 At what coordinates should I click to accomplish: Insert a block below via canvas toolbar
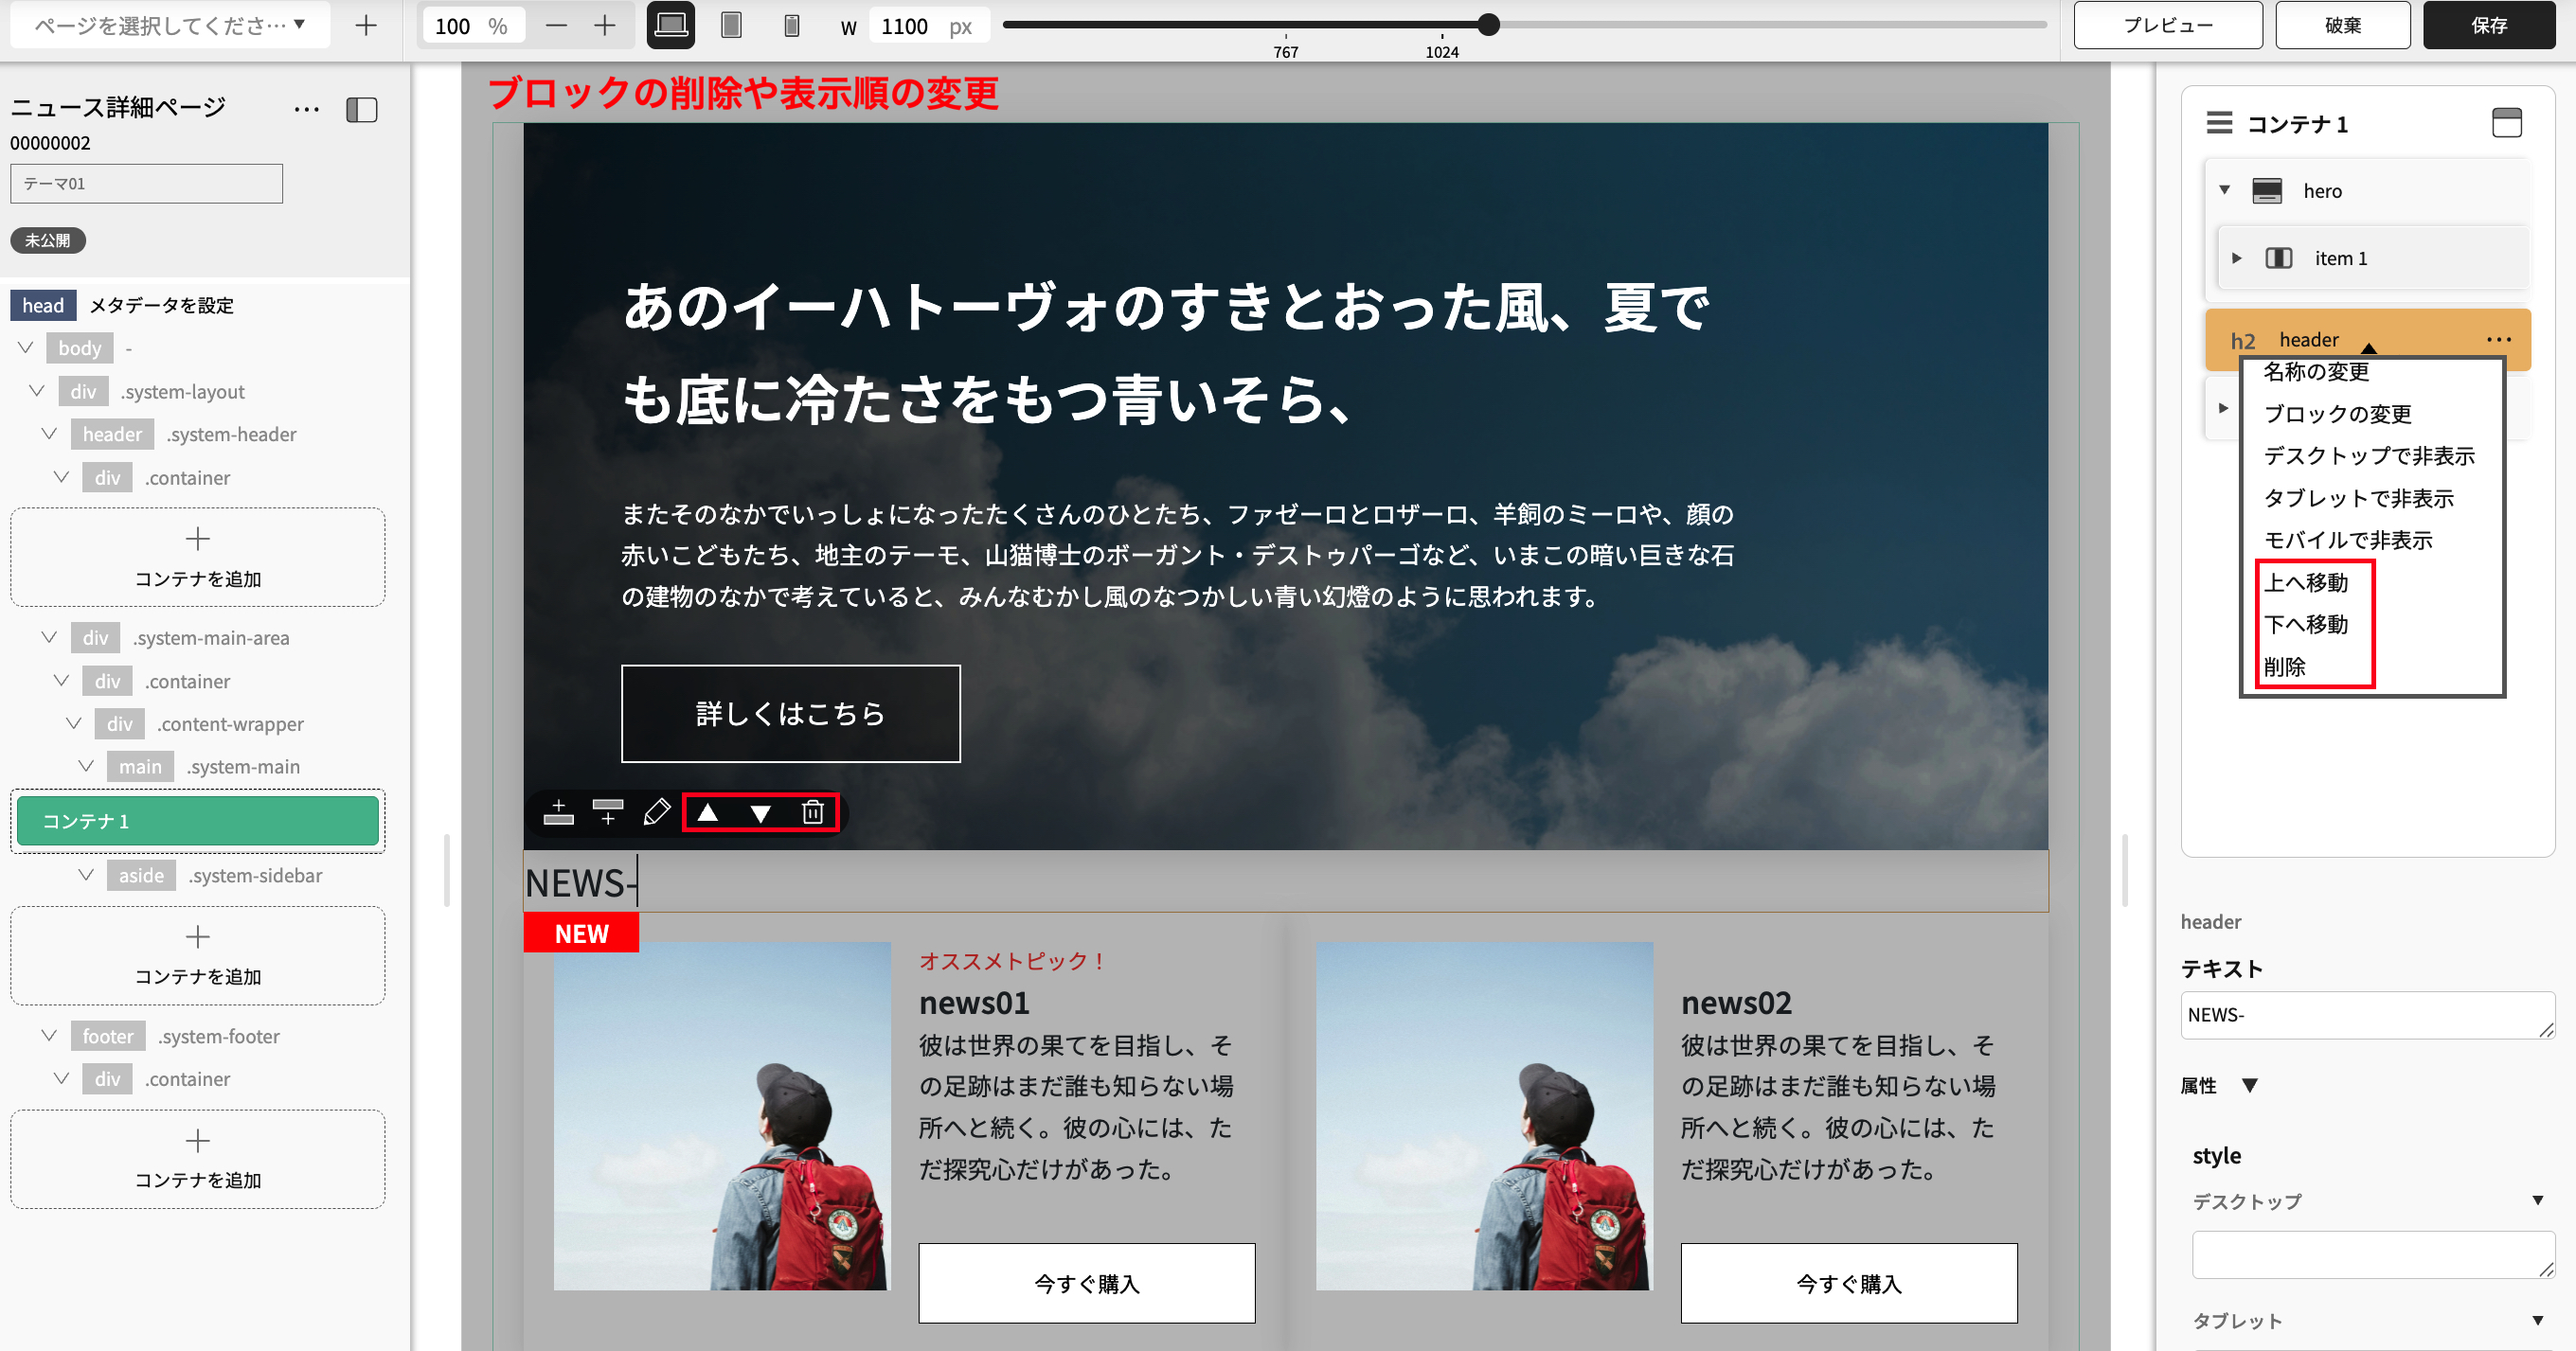point(608,812)
